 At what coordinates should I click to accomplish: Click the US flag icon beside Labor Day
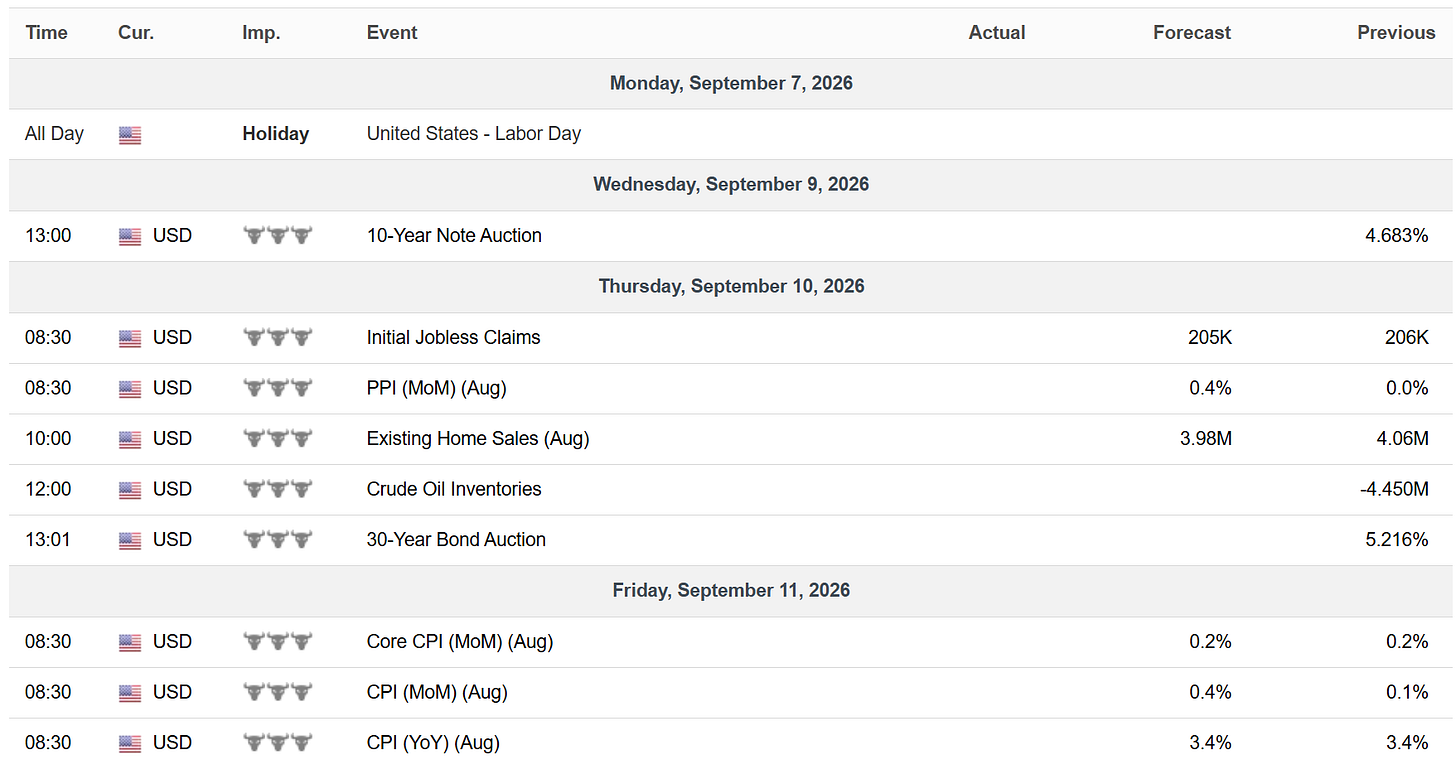(x=130, y=135)
